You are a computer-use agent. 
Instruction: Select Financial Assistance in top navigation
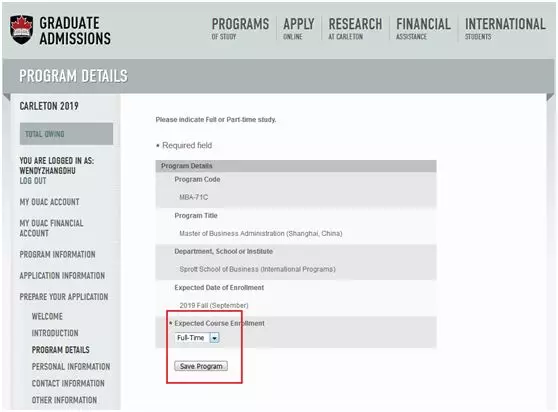423,28
